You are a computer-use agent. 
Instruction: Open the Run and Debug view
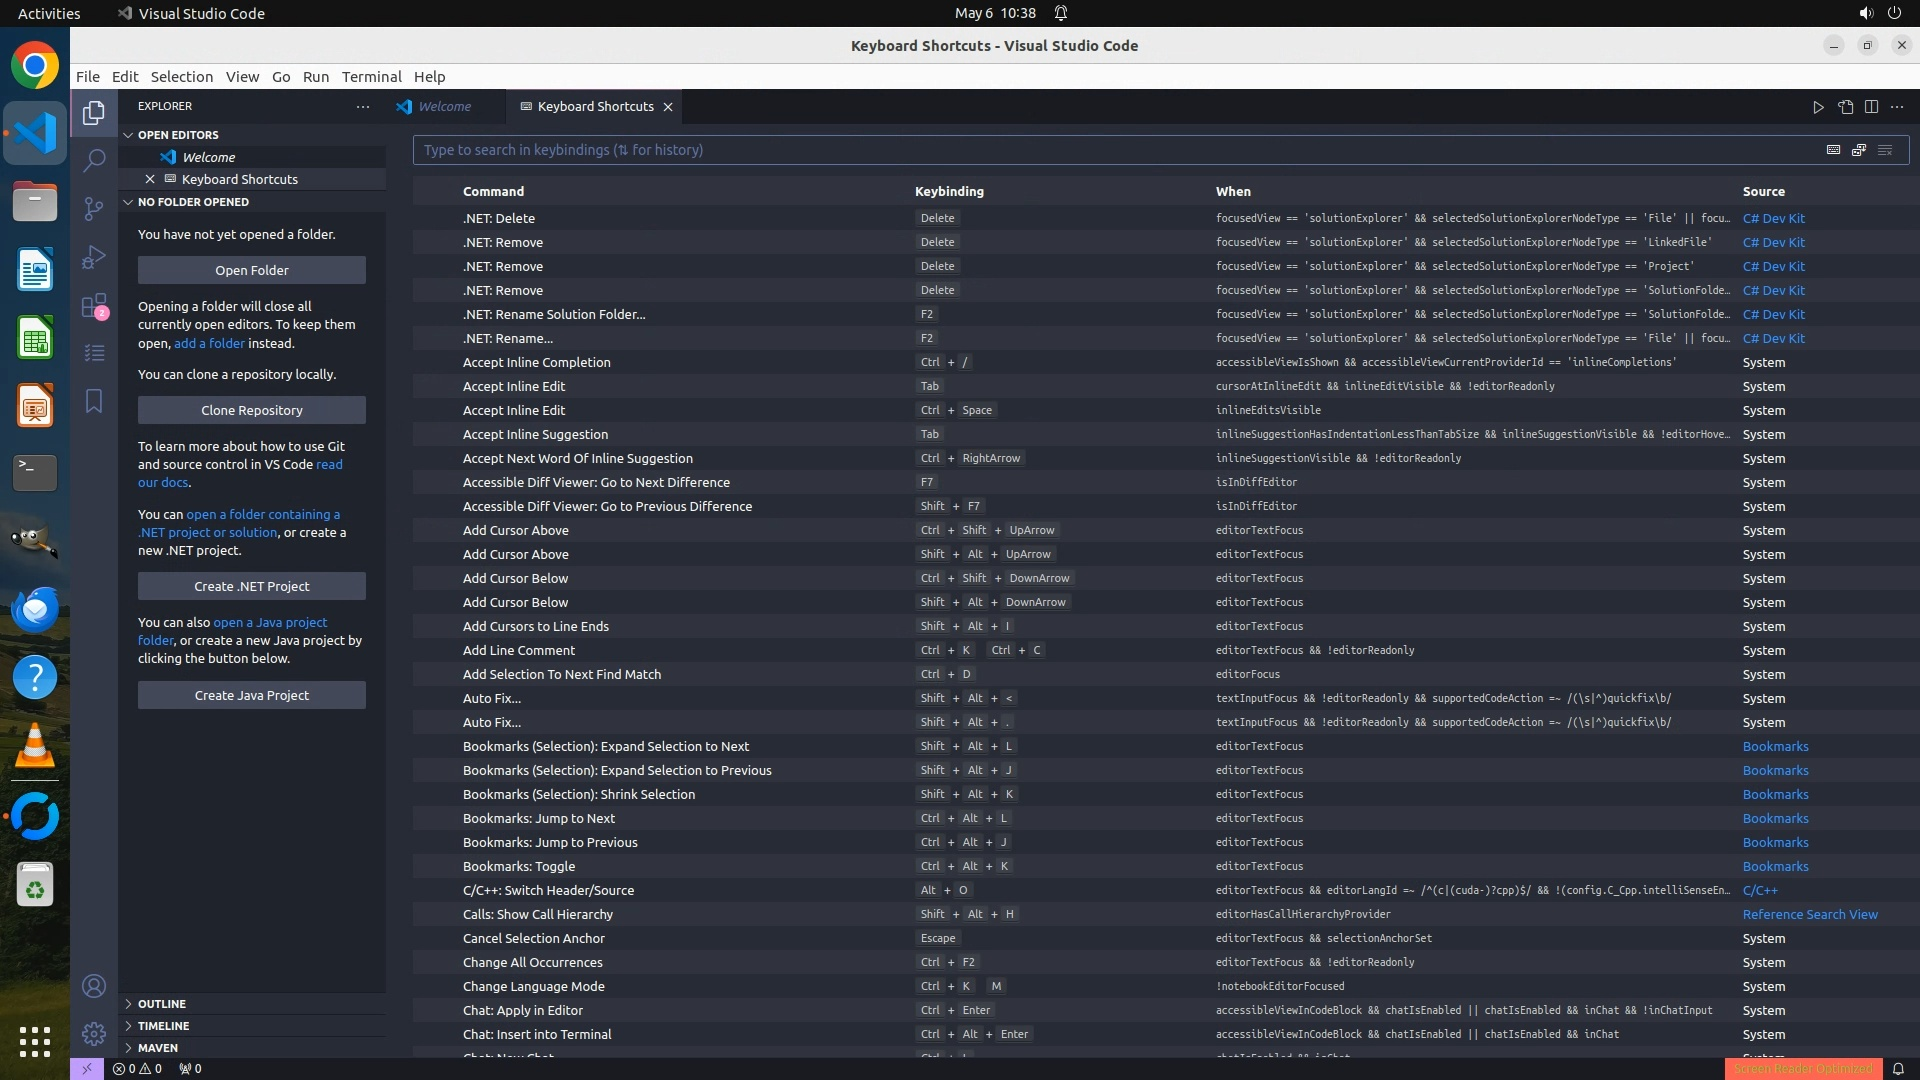(94, 257)
